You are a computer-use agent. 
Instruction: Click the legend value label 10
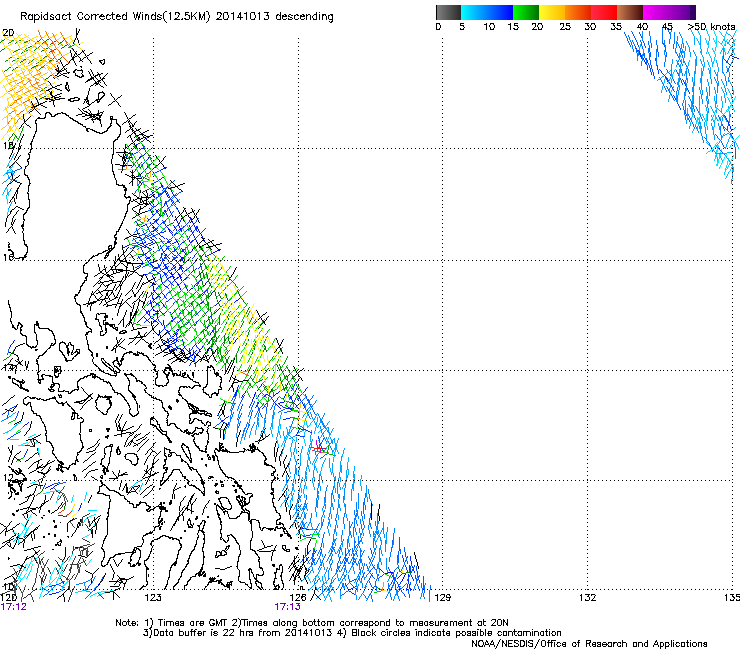(489, 27)
